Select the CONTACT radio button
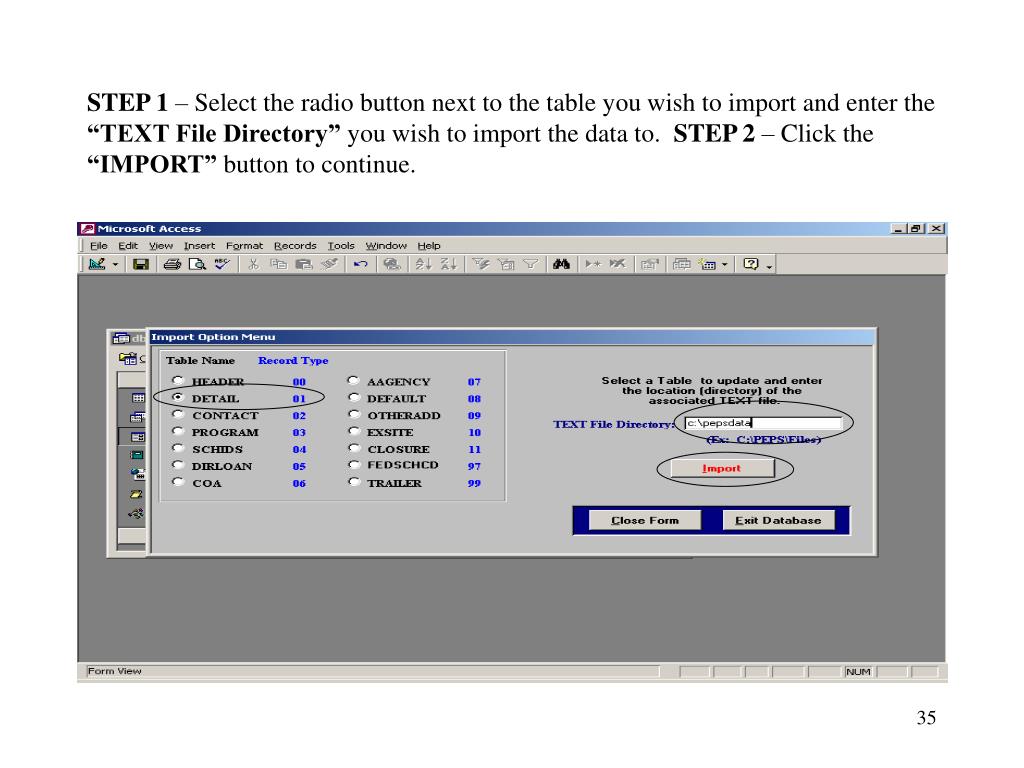 click(x=178, y=414)
